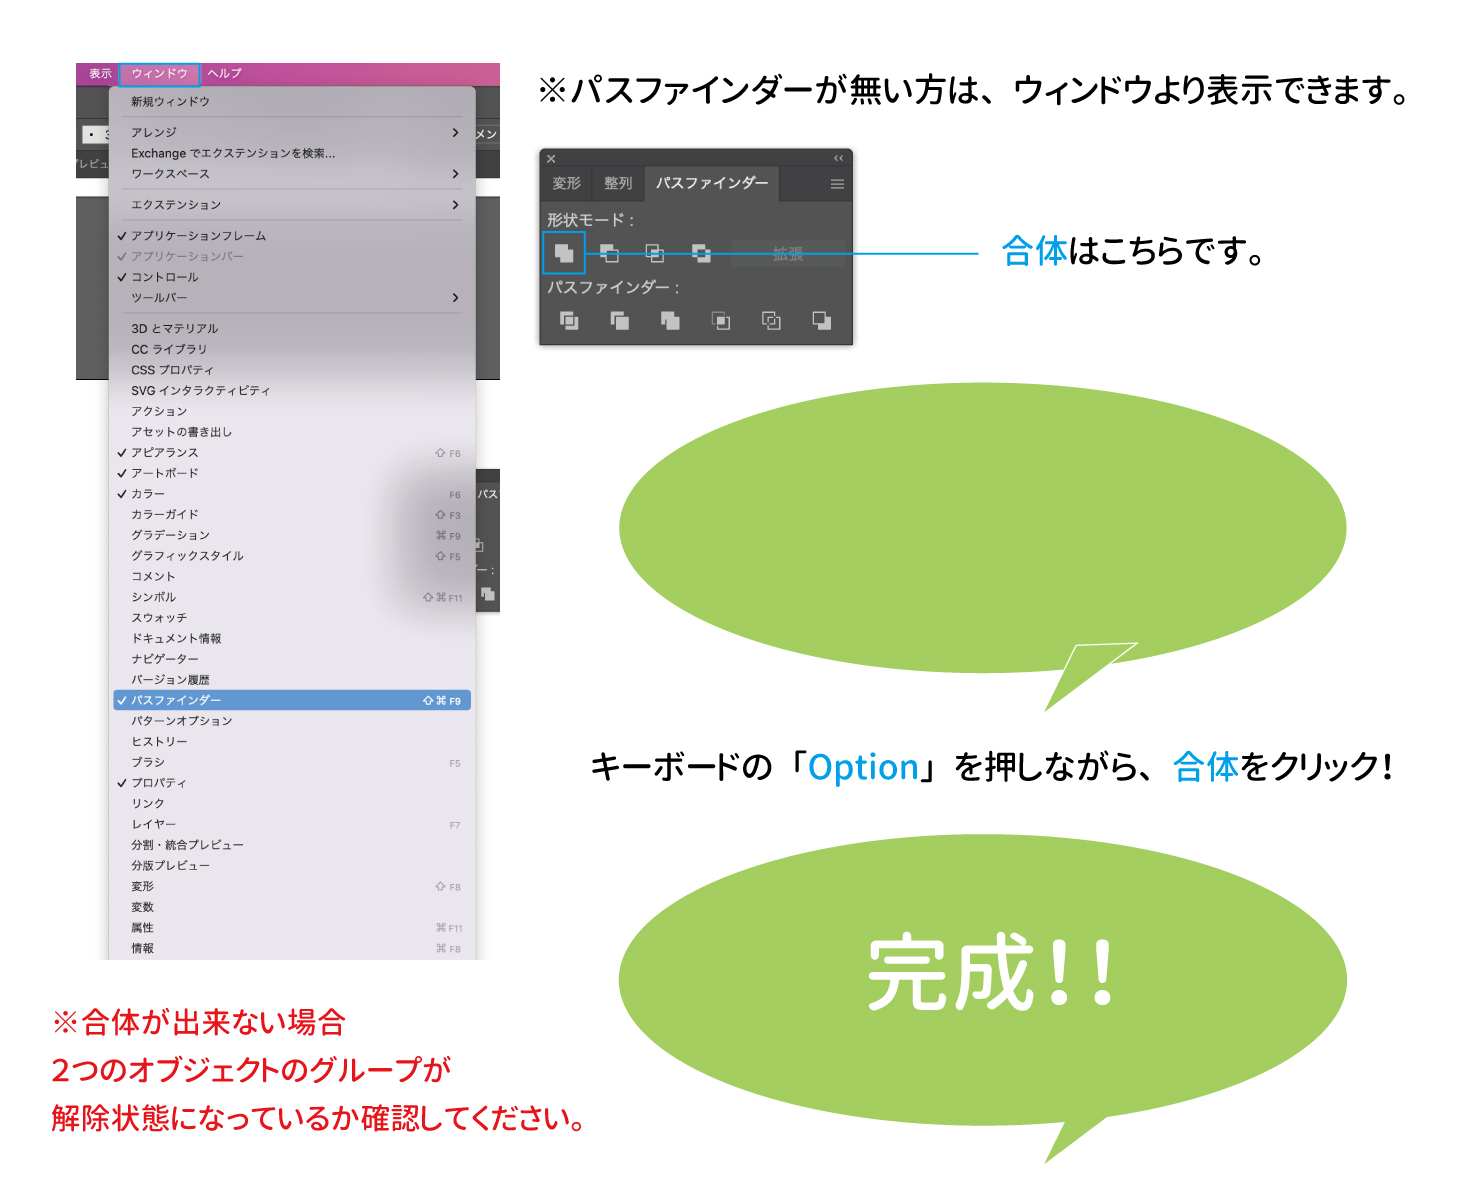Click the グラフィックスタイル menu item
This screenshot has width=1460, height=1200.
click(292, 556)
